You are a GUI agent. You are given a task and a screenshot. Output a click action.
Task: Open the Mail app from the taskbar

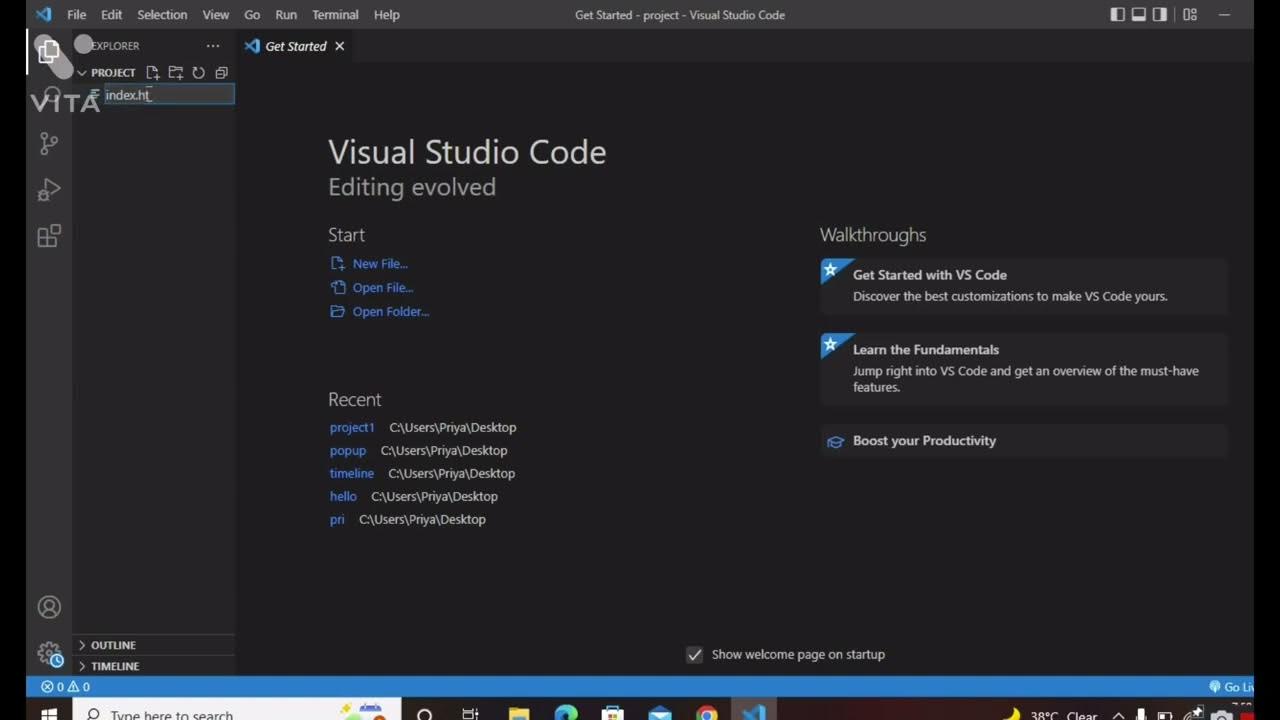coord(660,714)
